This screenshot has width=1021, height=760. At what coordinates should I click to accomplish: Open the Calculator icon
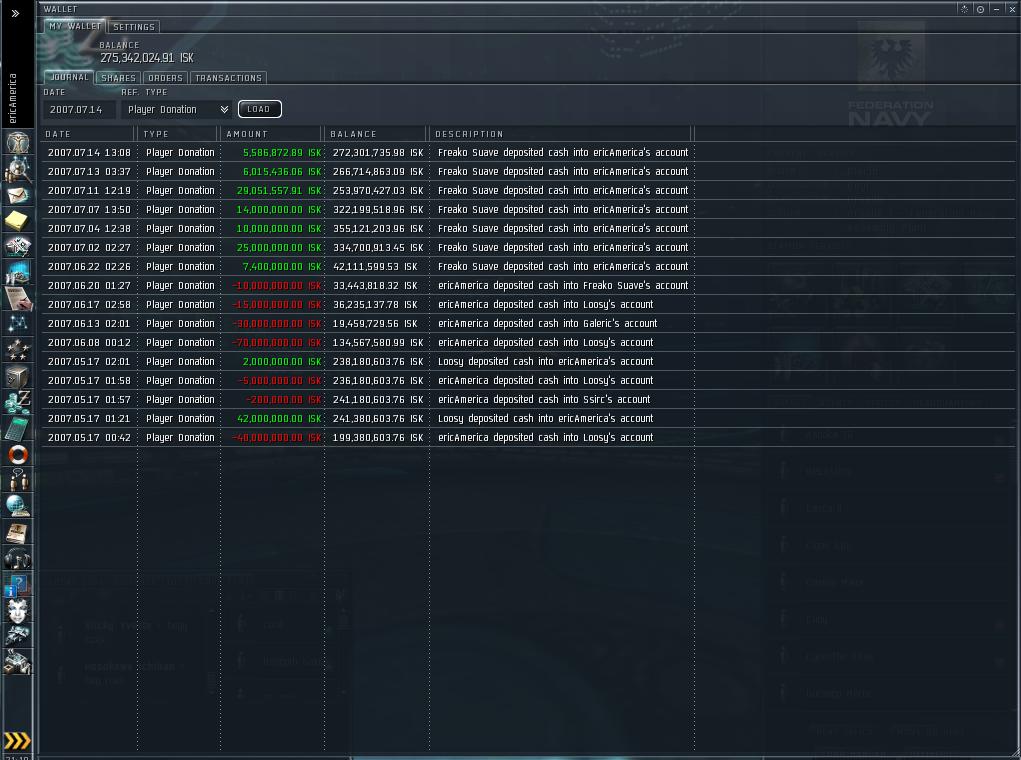pos(18,429)
